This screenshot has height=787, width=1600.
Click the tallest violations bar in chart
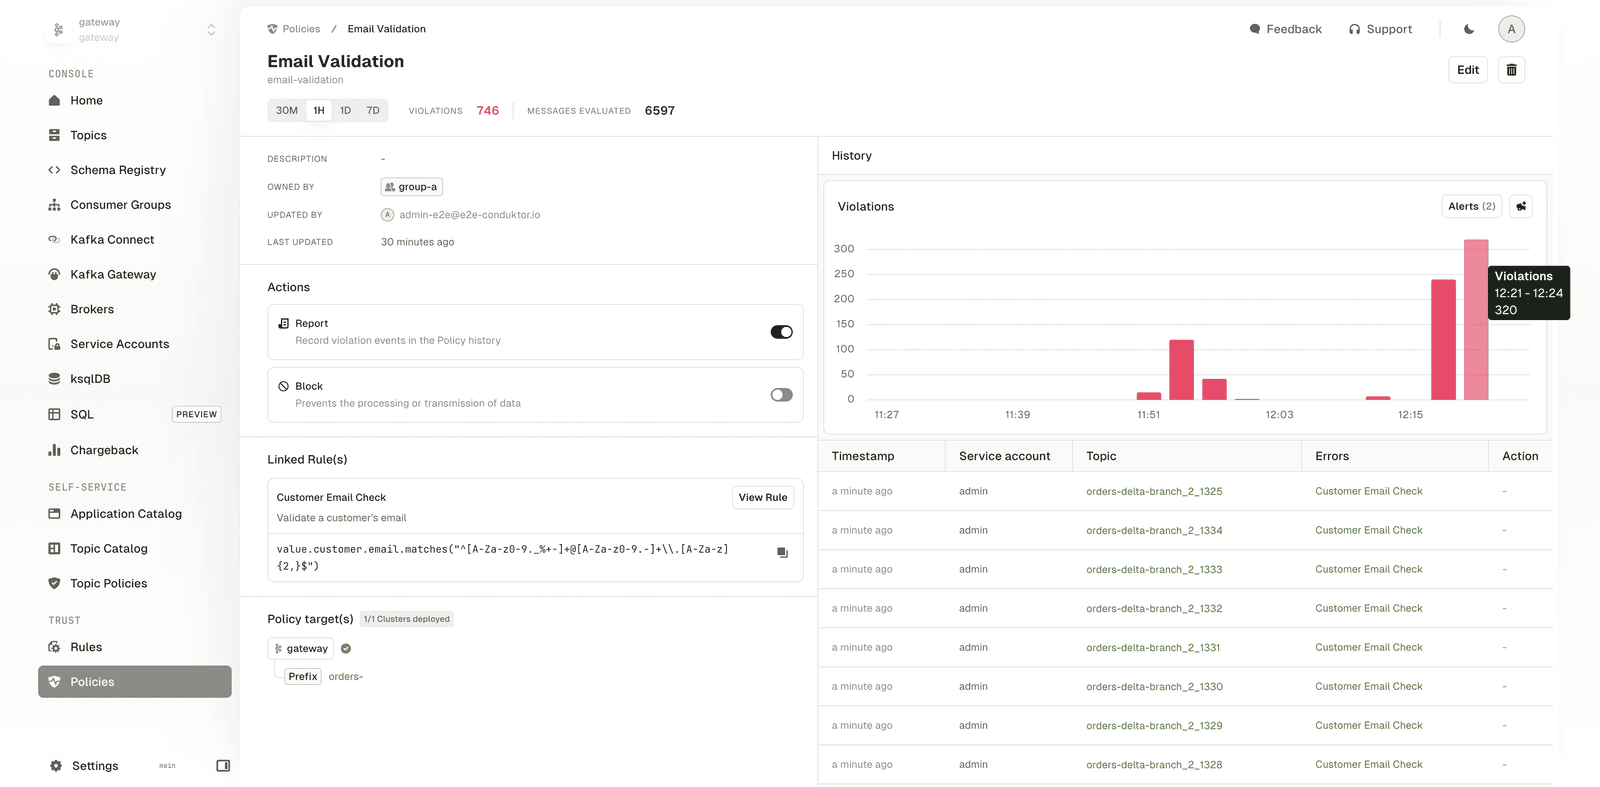pos(1475,320)
